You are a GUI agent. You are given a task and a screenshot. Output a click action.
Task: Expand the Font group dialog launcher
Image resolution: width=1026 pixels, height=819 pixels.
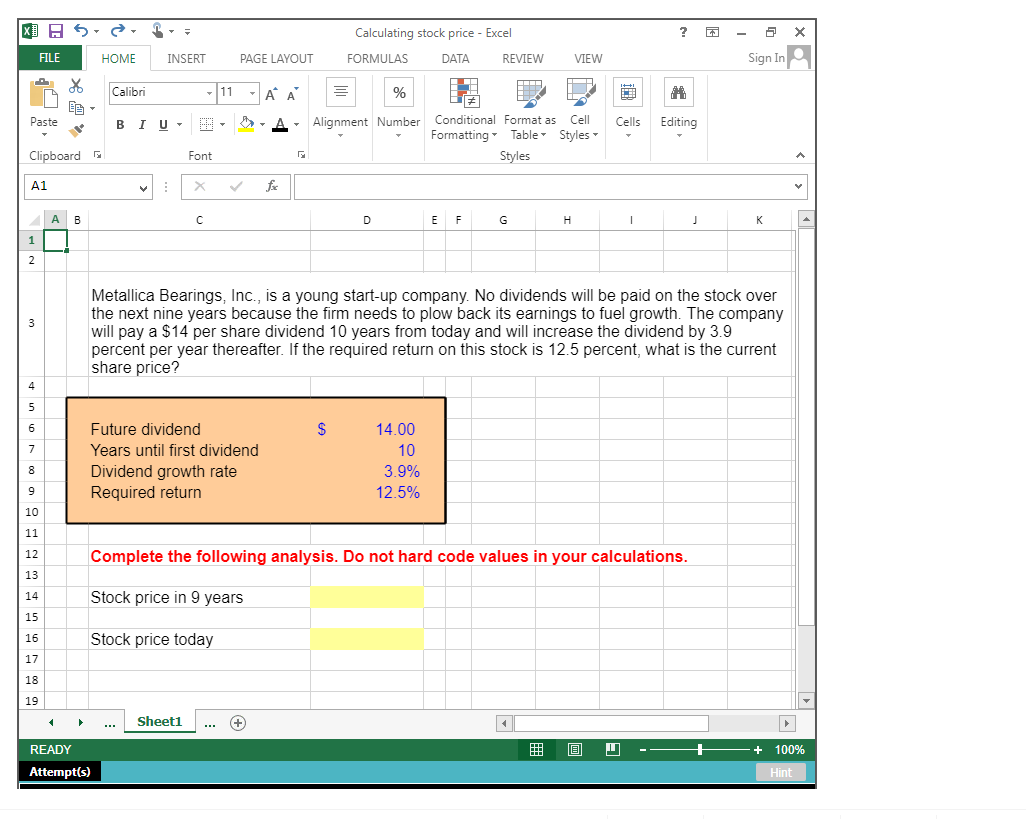pyautogui.click(x=301, y=155)
